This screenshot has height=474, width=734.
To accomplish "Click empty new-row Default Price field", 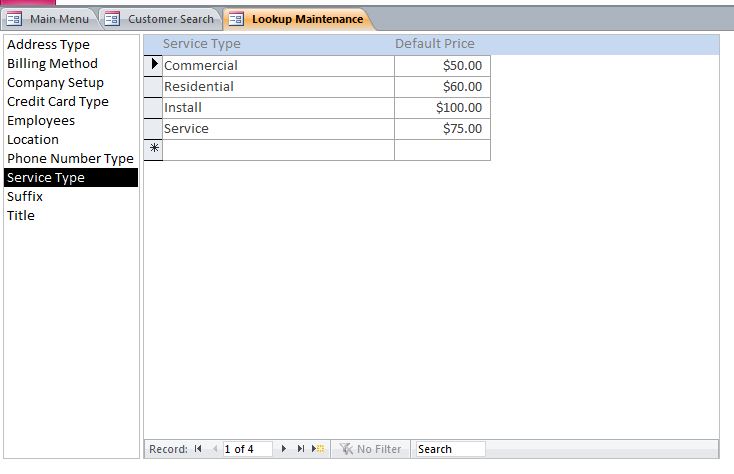I will [x=442, y=150].
